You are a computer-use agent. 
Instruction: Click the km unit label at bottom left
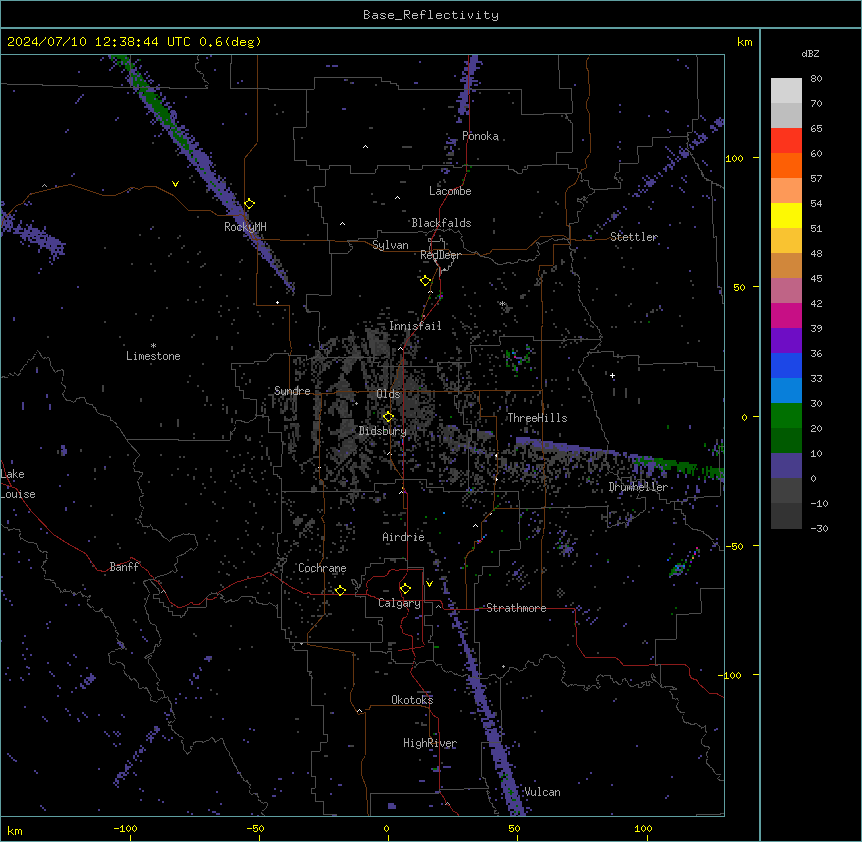click(x=15, y=831)
